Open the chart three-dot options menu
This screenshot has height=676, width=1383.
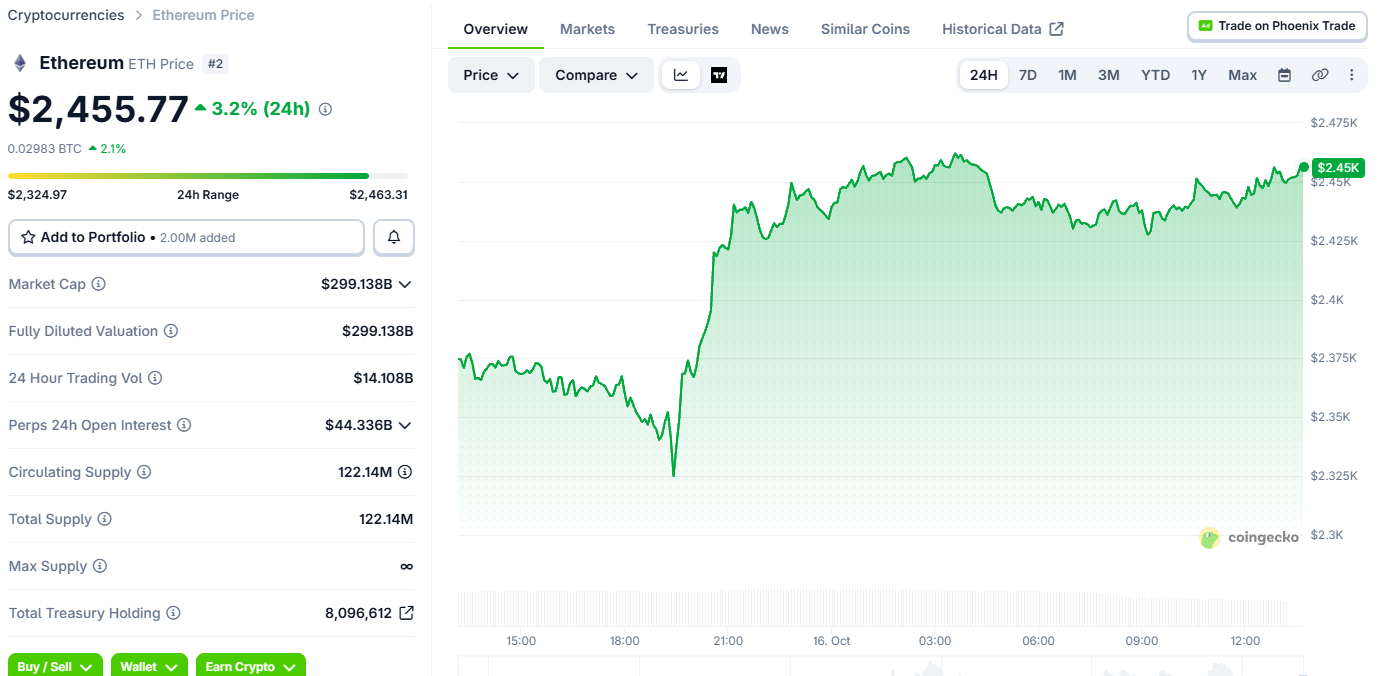[x=1352, y=75]
